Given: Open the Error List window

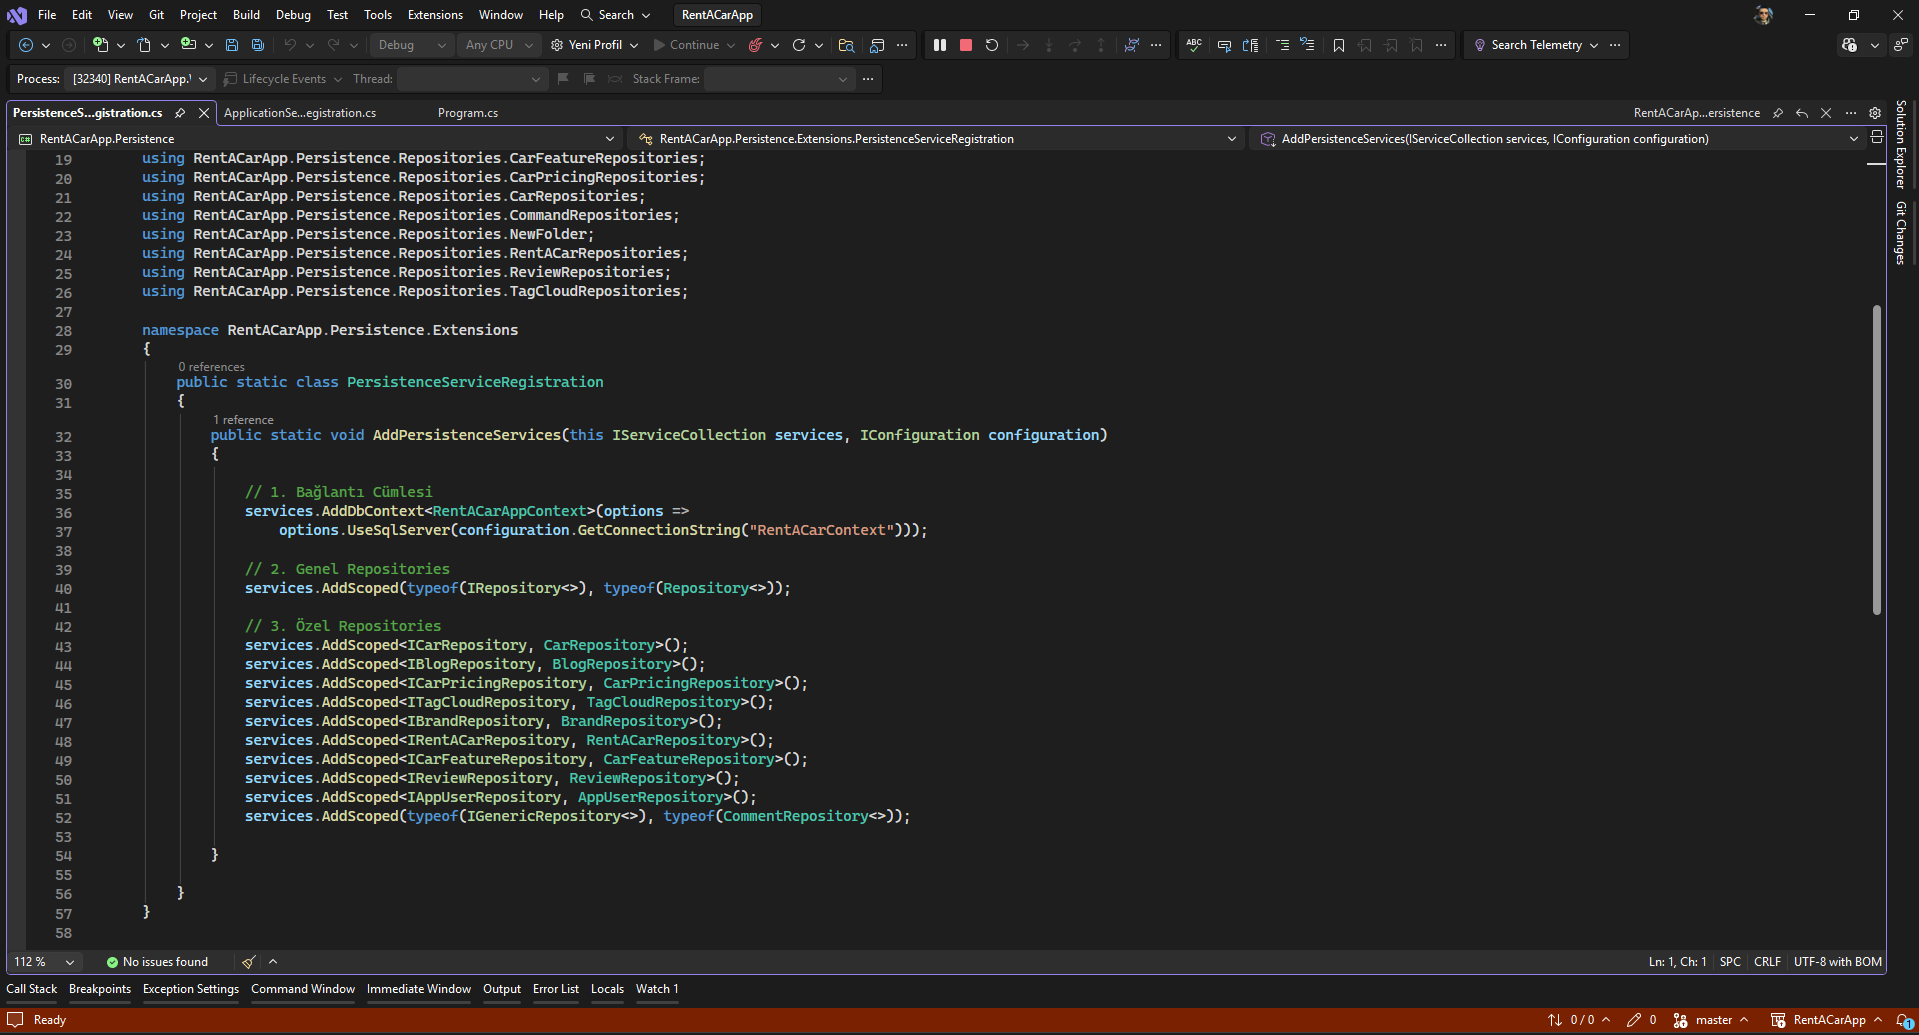Looking at the screenshot, I should (555, 989).
